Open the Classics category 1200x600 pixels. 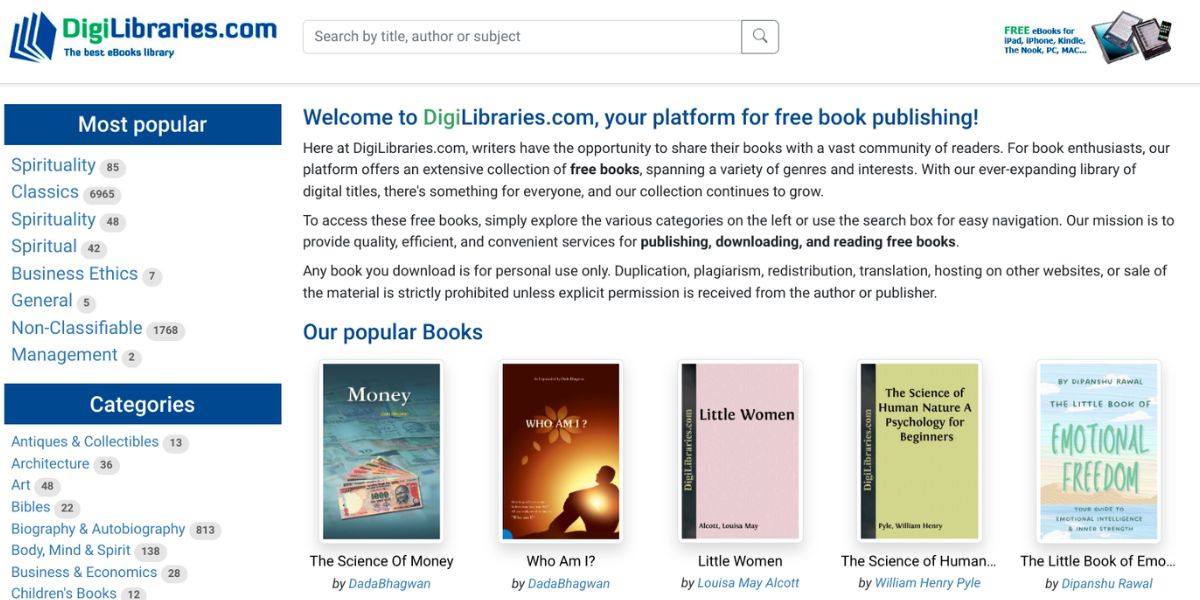click(x=44, y=192)
